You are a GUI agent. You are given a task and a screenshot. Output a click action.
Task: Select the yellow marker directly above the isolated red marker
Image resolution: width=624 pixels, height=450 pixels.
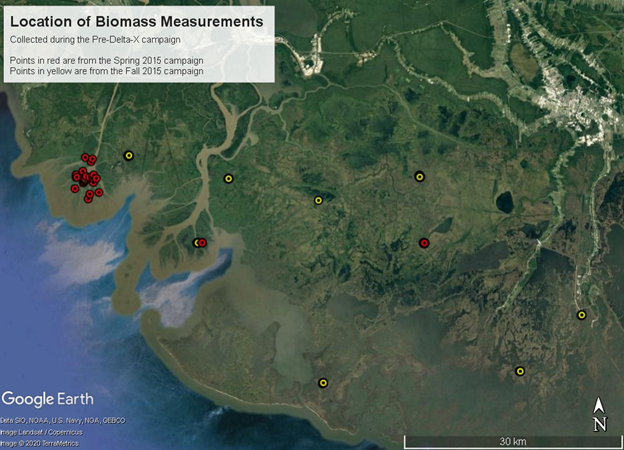(x=420, y=177)
